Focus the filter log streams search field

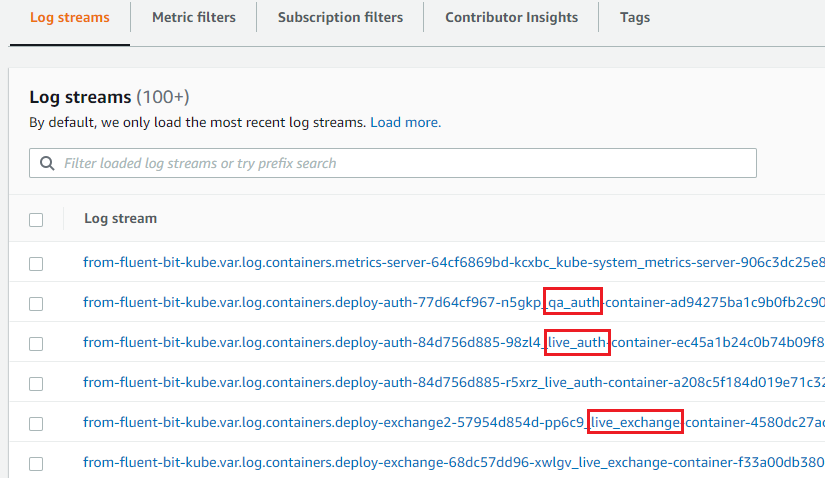click(400, 163)
